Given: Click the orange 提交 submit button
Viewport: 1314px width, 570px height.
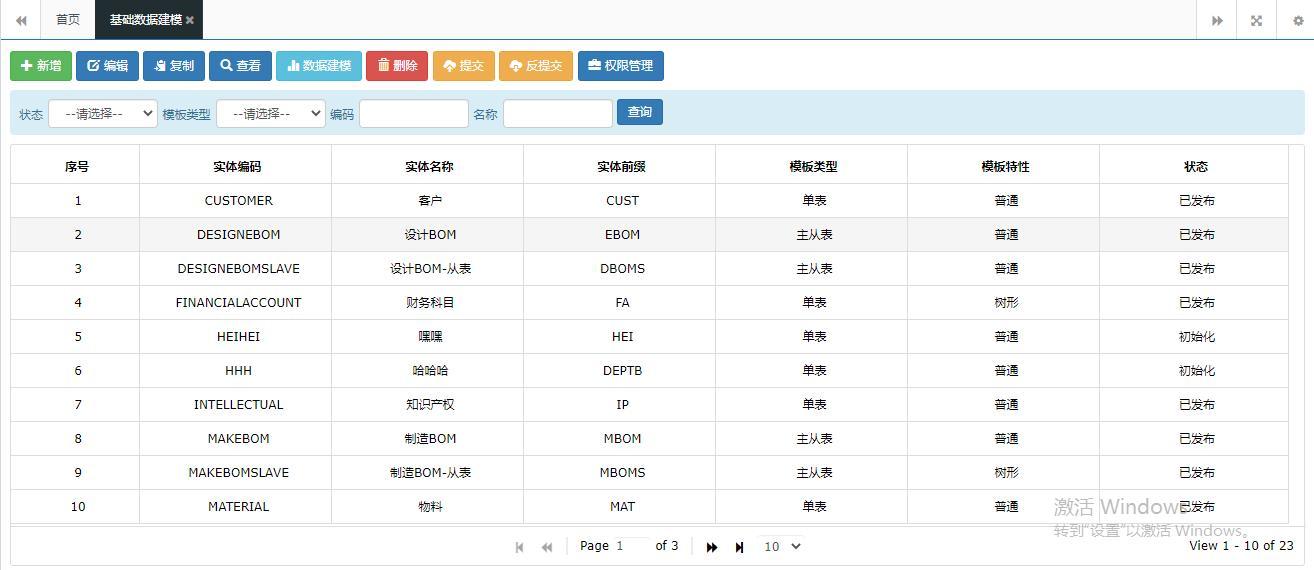Looking at the screenshot, I should (x=464, y=66).
